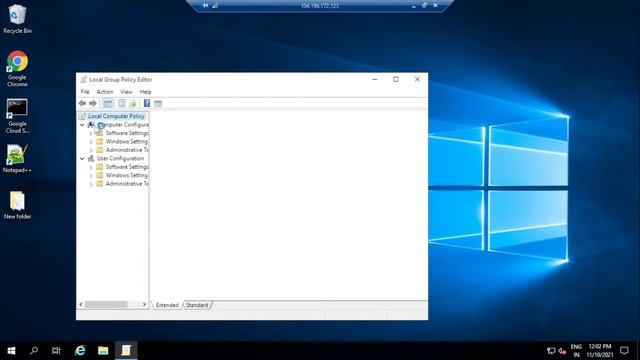
Task: Expand Software Settings under Computer Configuration
Action: [91, 133]
